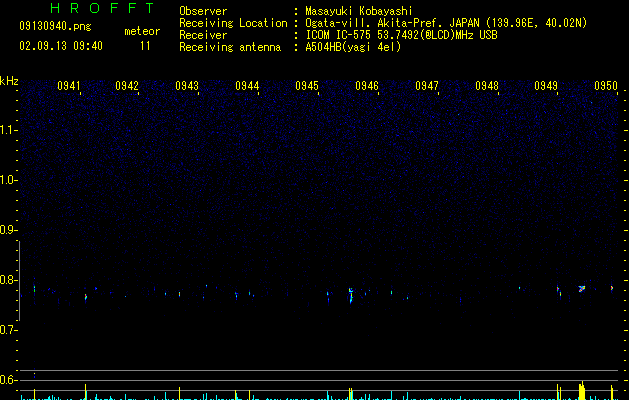Click the 0949 time marker
Screen dimensions: 629x400
pos(546,85)
